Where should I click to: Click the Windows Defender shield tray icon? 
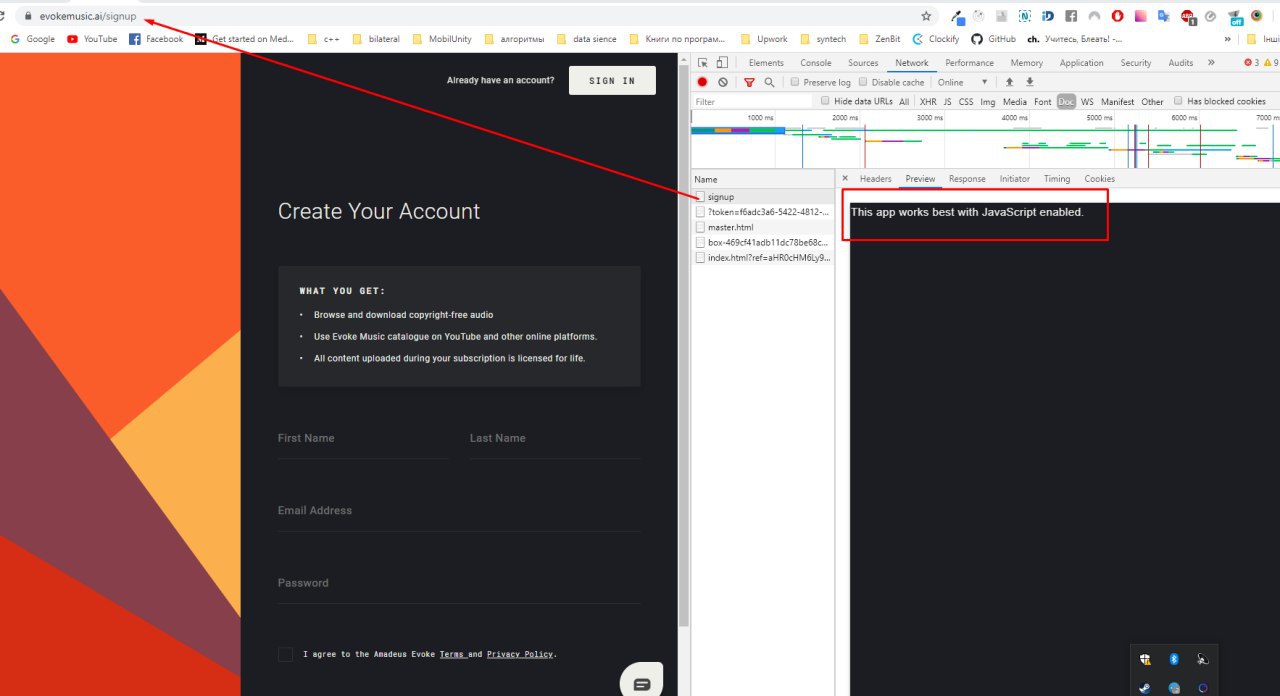[x=1145, y=659]
